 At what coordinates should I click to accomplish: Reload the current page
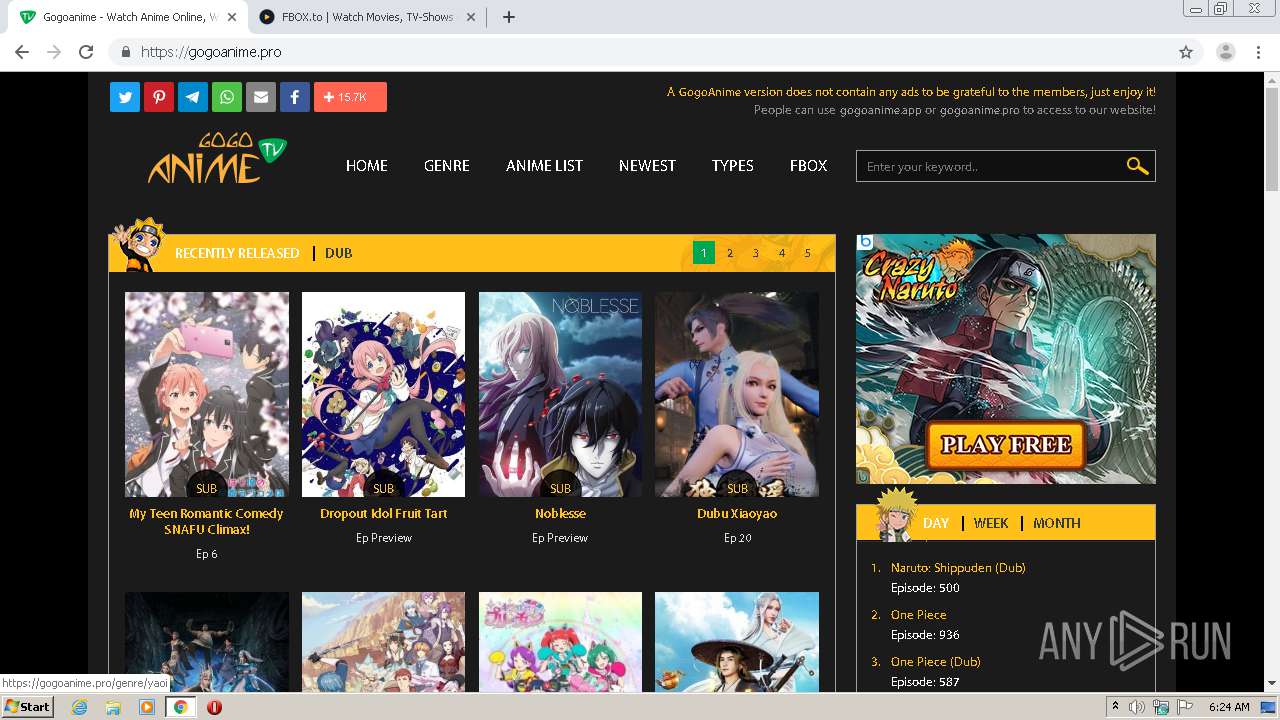(x=86, y=52)
